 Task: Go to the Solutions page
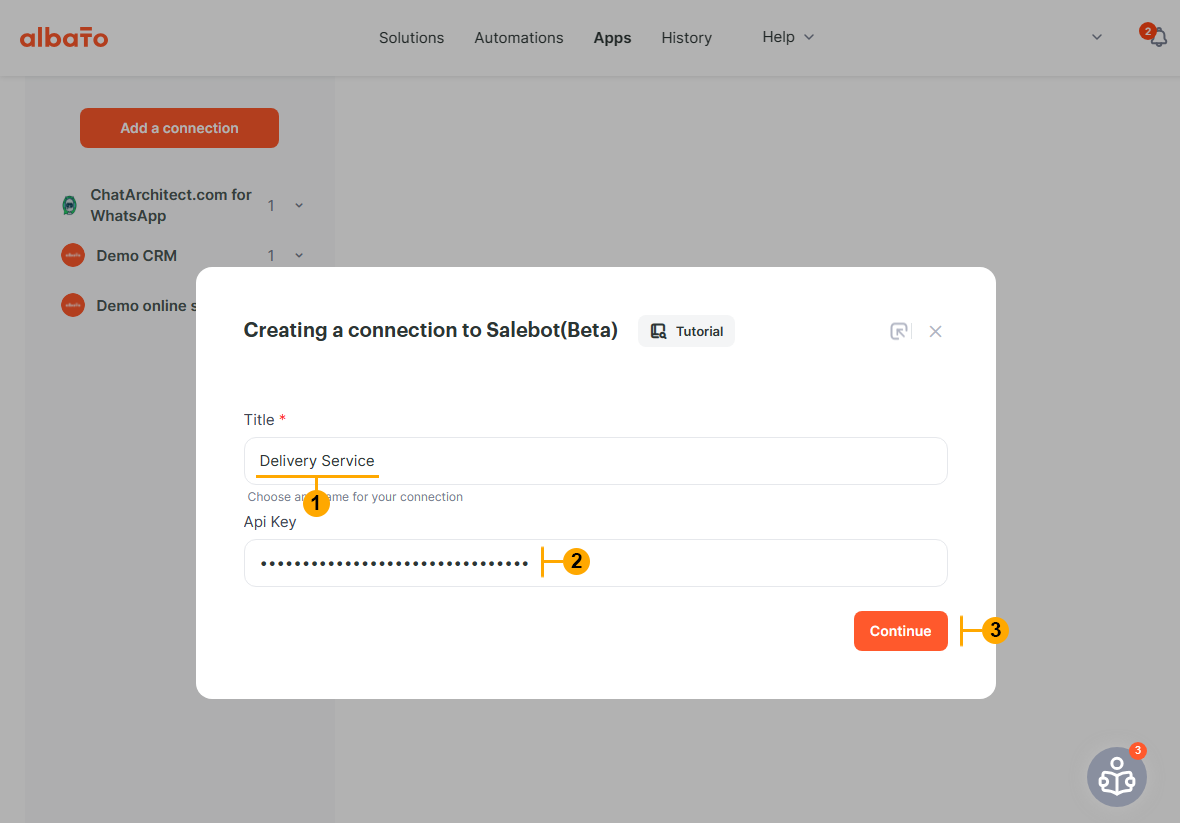(411, 38)
